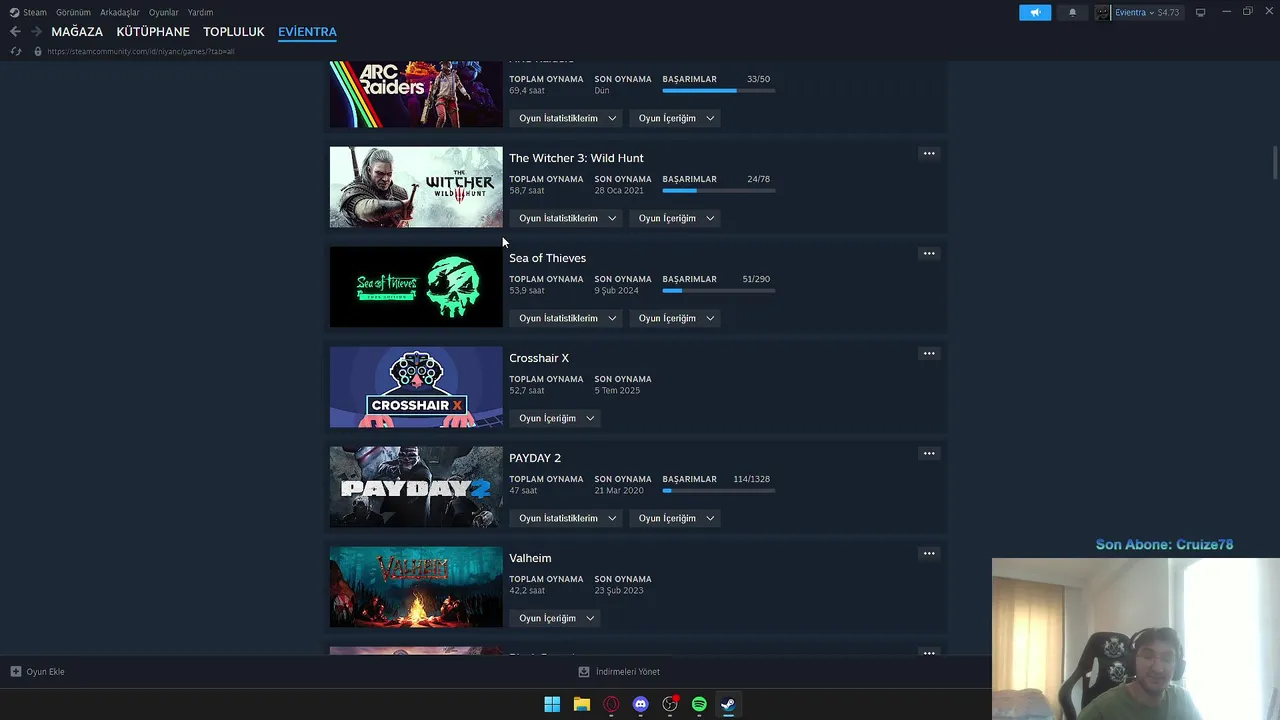Viewport: 1280px width, 720px height.
Task: Click the page vertical scrollbar thumb
Action: pos(1274,163)
